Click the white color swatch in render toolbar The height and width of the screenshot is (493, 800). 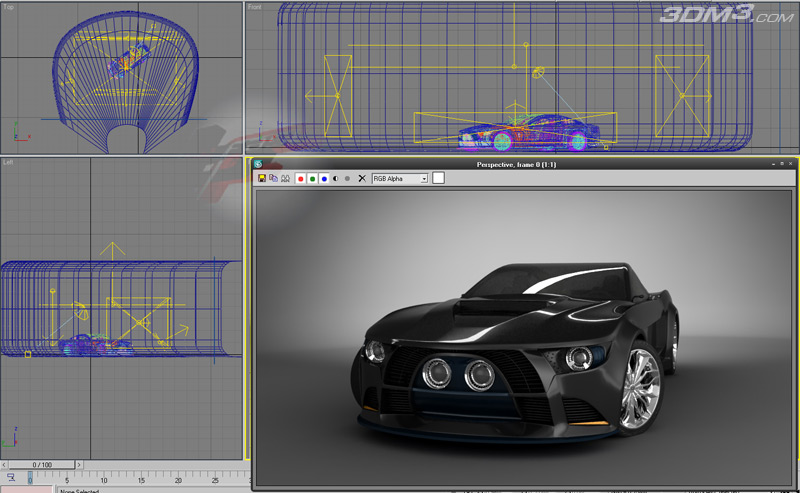[x=438, y=178]
